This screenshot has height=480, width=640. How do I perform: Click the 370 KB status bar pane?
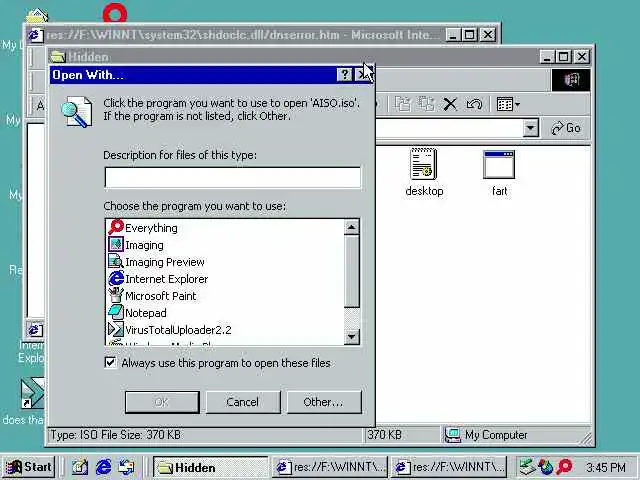(402, 435)
